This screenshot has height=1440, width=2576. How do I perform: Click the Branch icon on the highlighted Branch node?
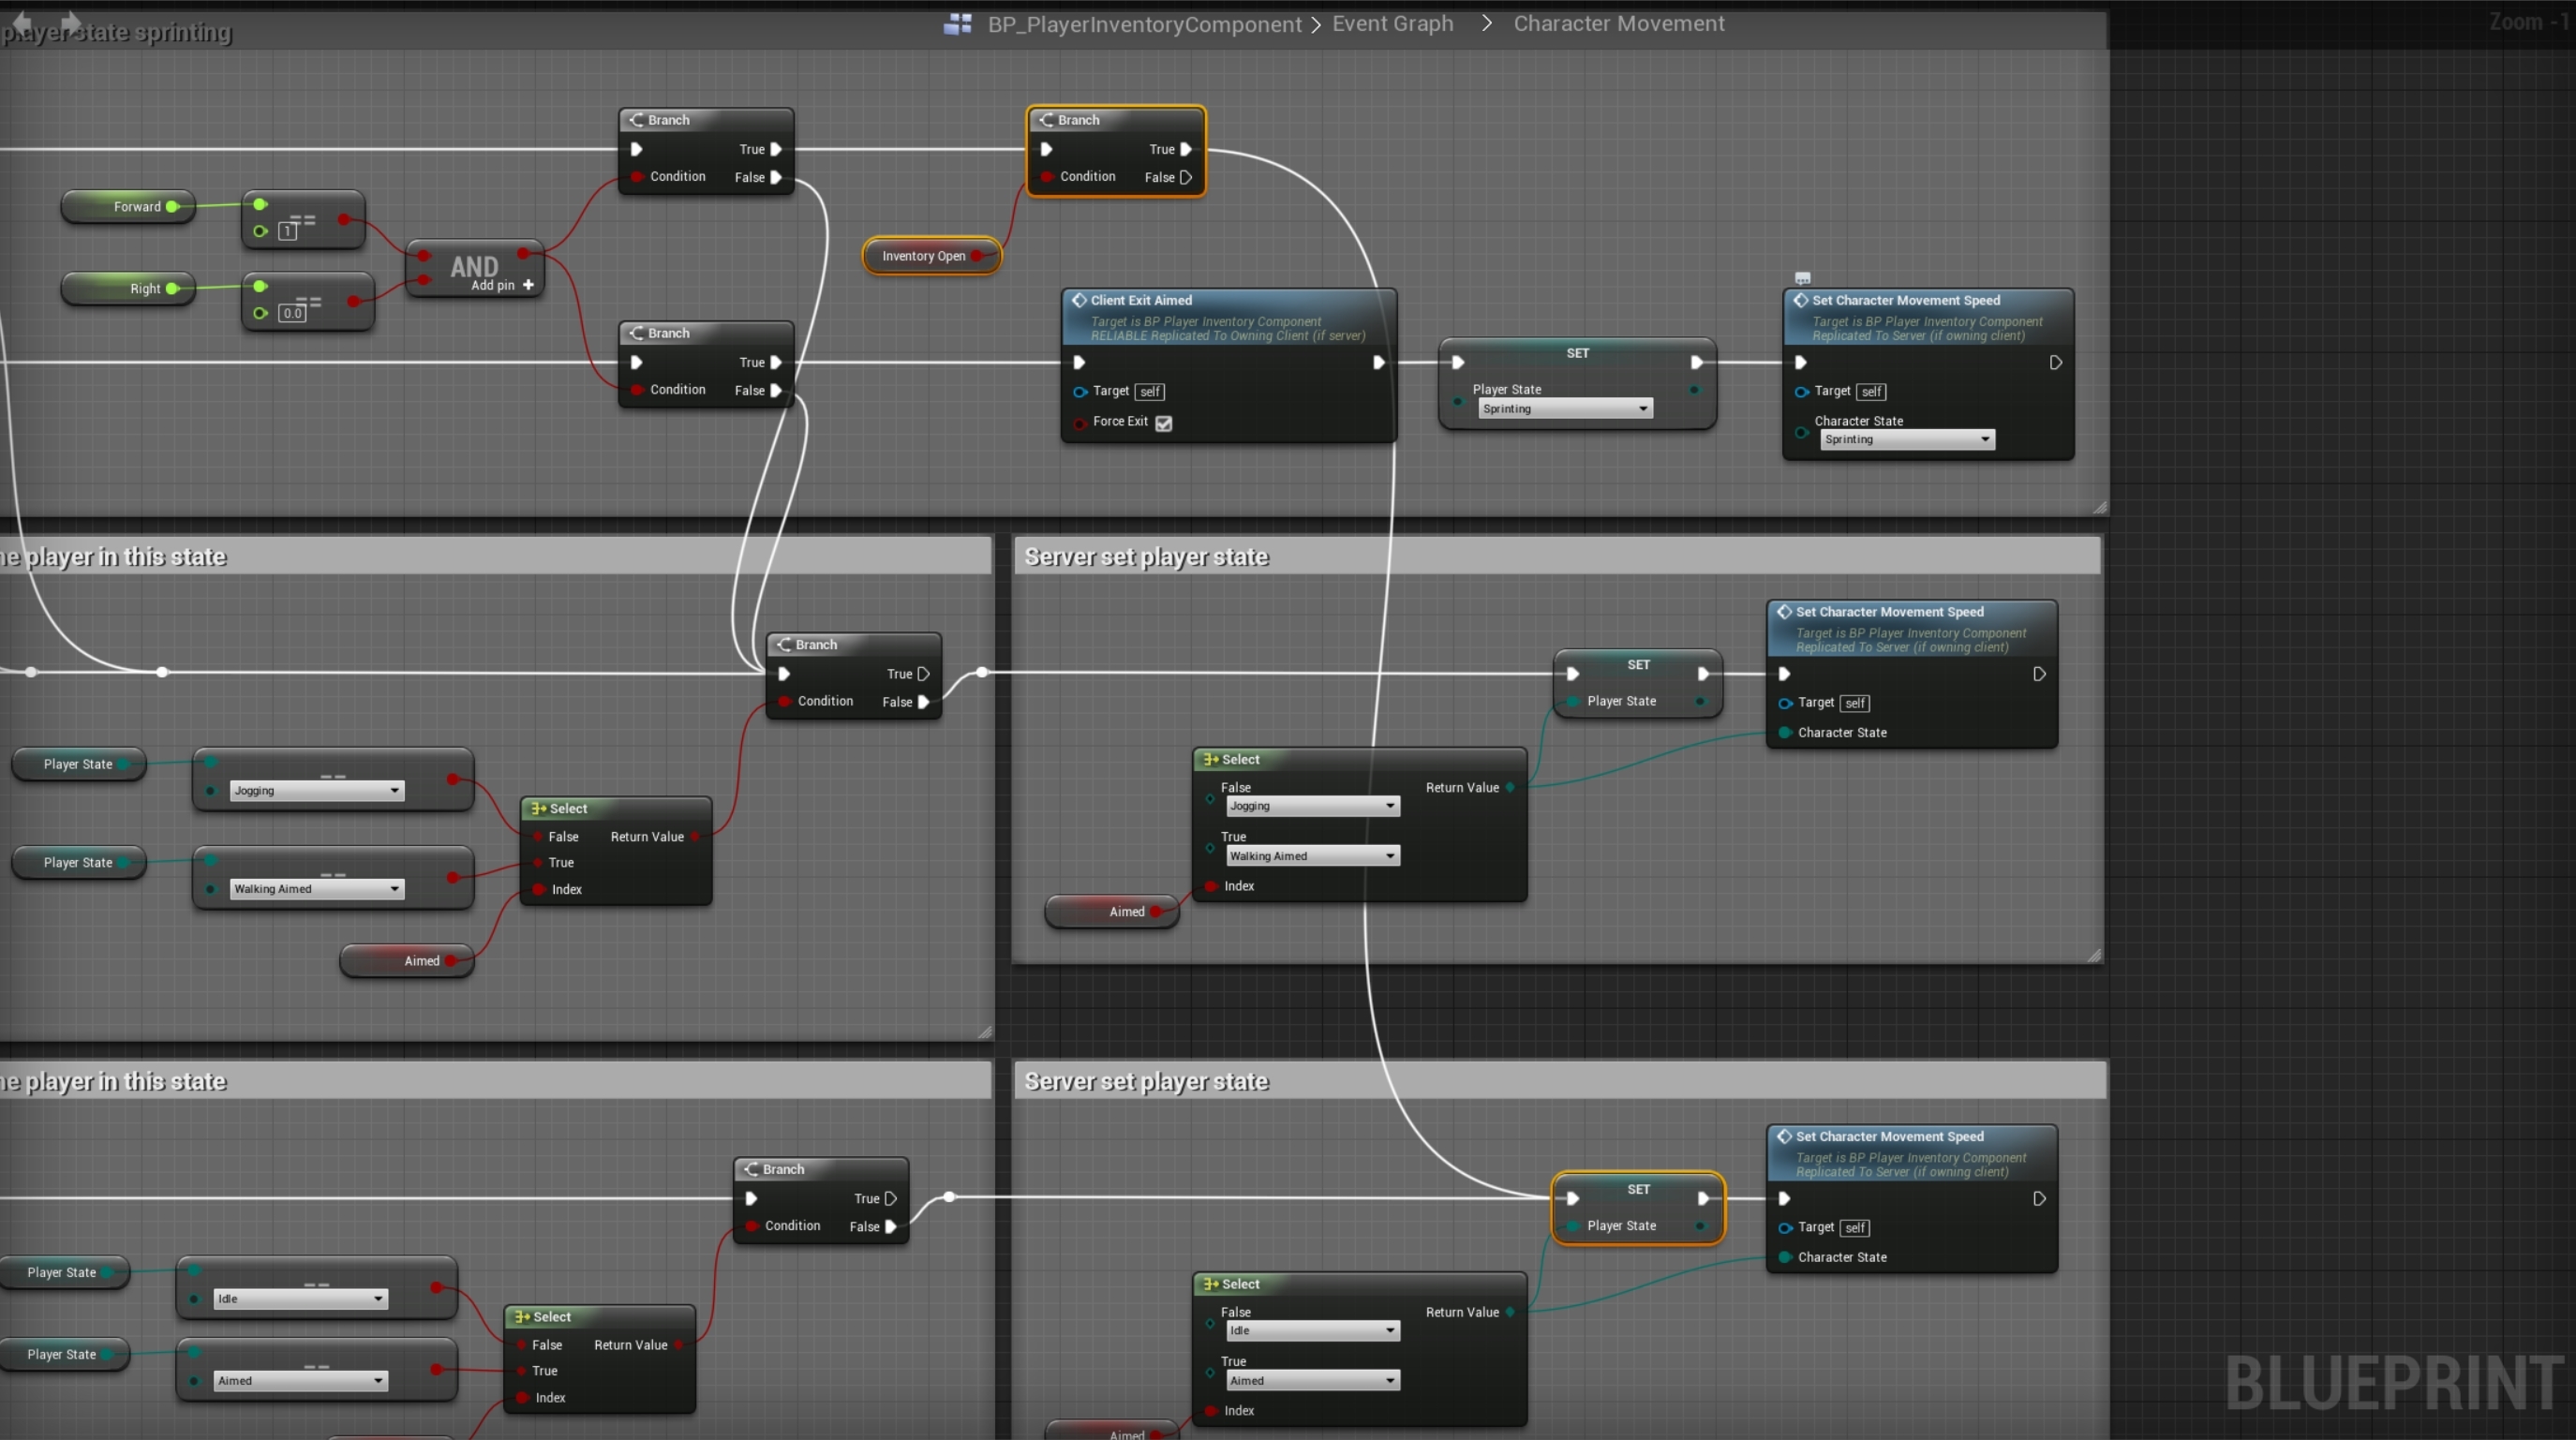coord(1046,120)
